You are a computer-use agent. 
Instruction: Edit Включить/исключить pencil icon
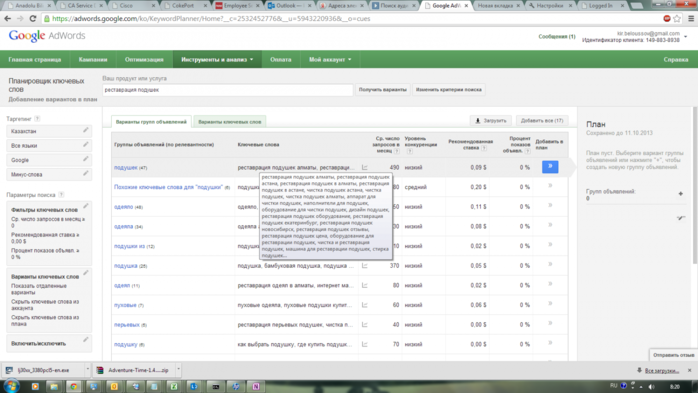click(x=85, y=340)
